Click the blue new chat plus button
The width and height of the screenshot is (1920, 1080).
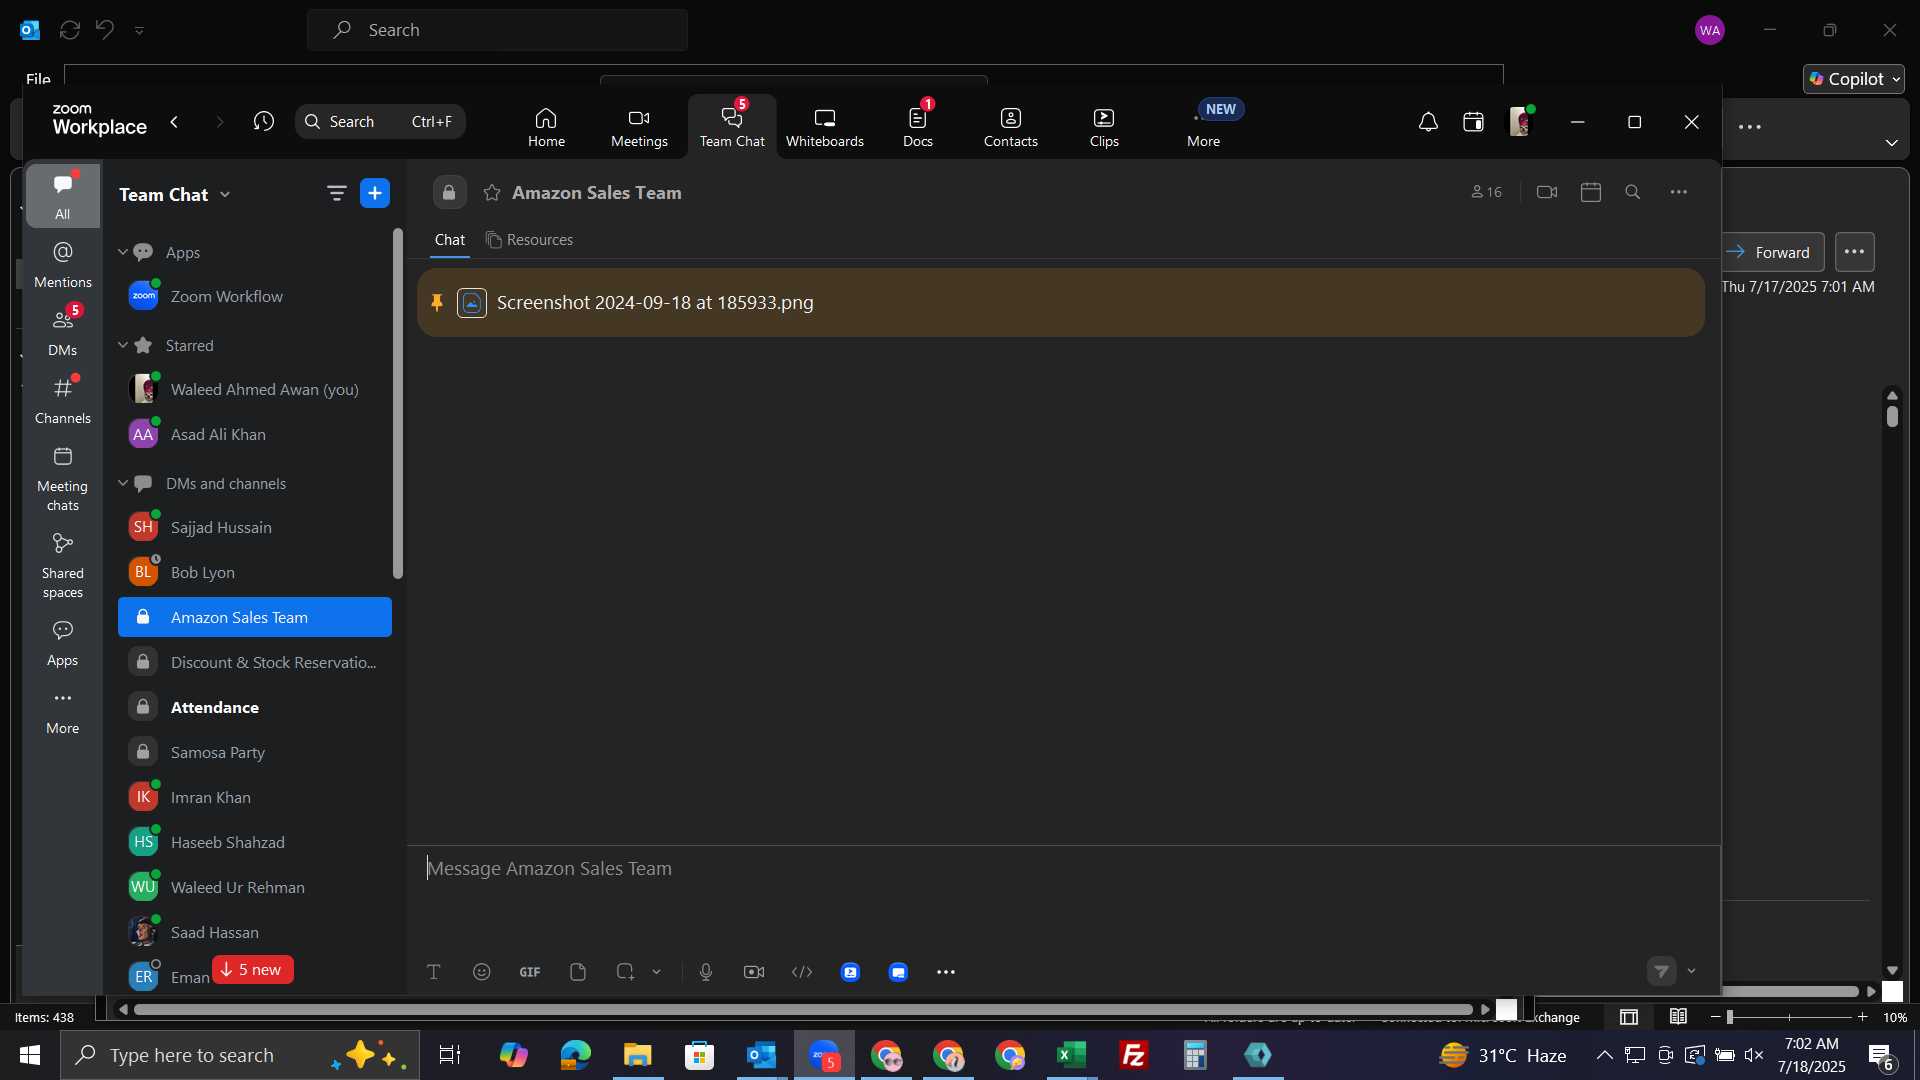coord(375,193)
